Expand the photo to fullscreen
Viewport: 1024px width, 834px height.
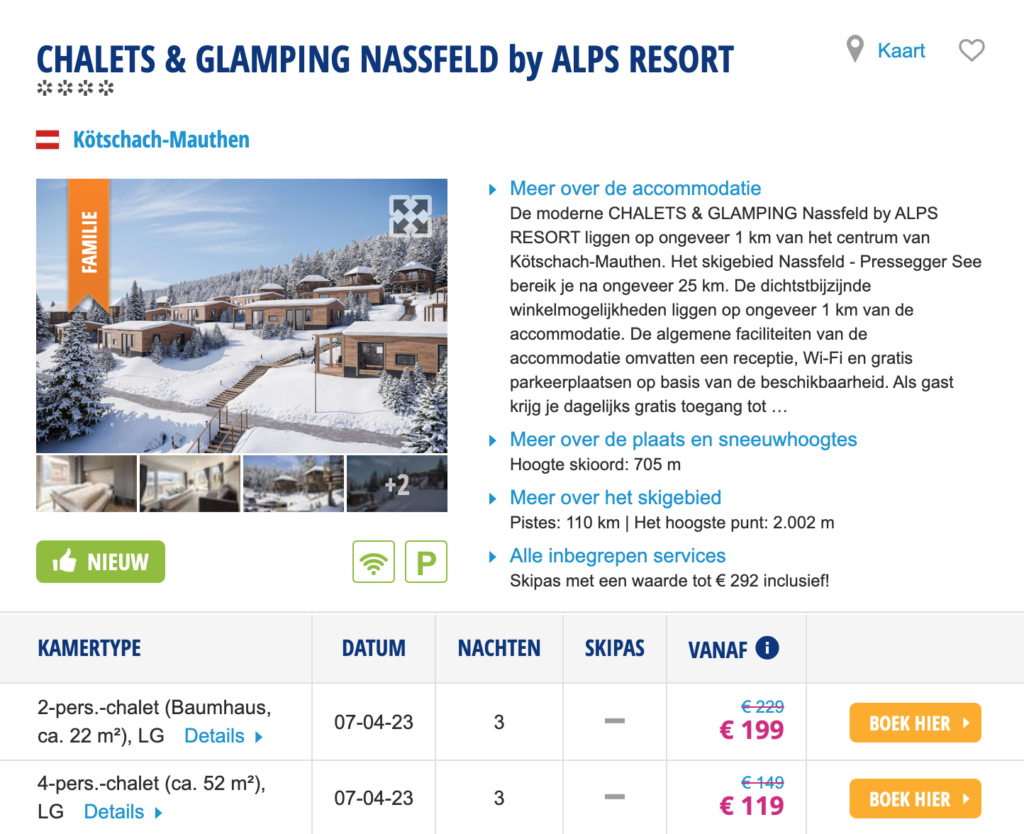tap(410, 216)
